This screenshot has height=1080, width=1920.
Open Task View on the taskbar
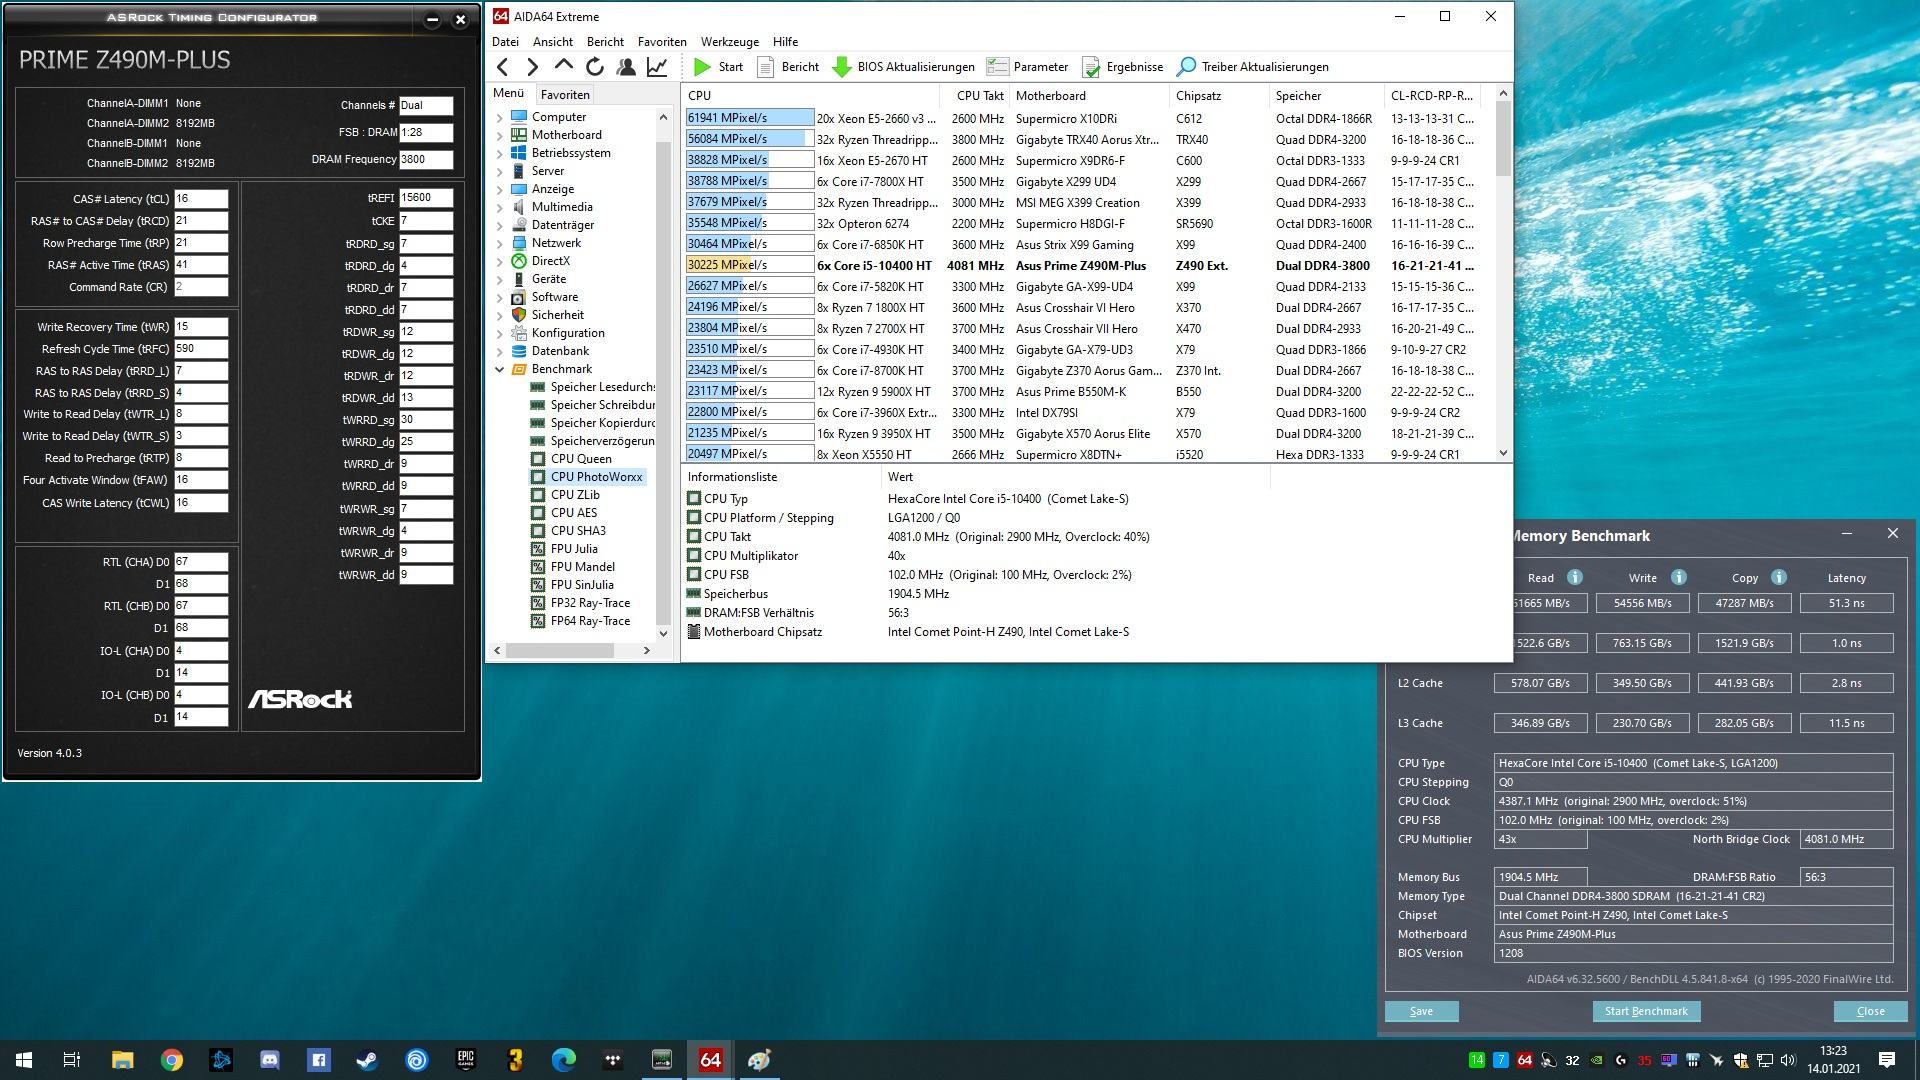(72, 1060)
